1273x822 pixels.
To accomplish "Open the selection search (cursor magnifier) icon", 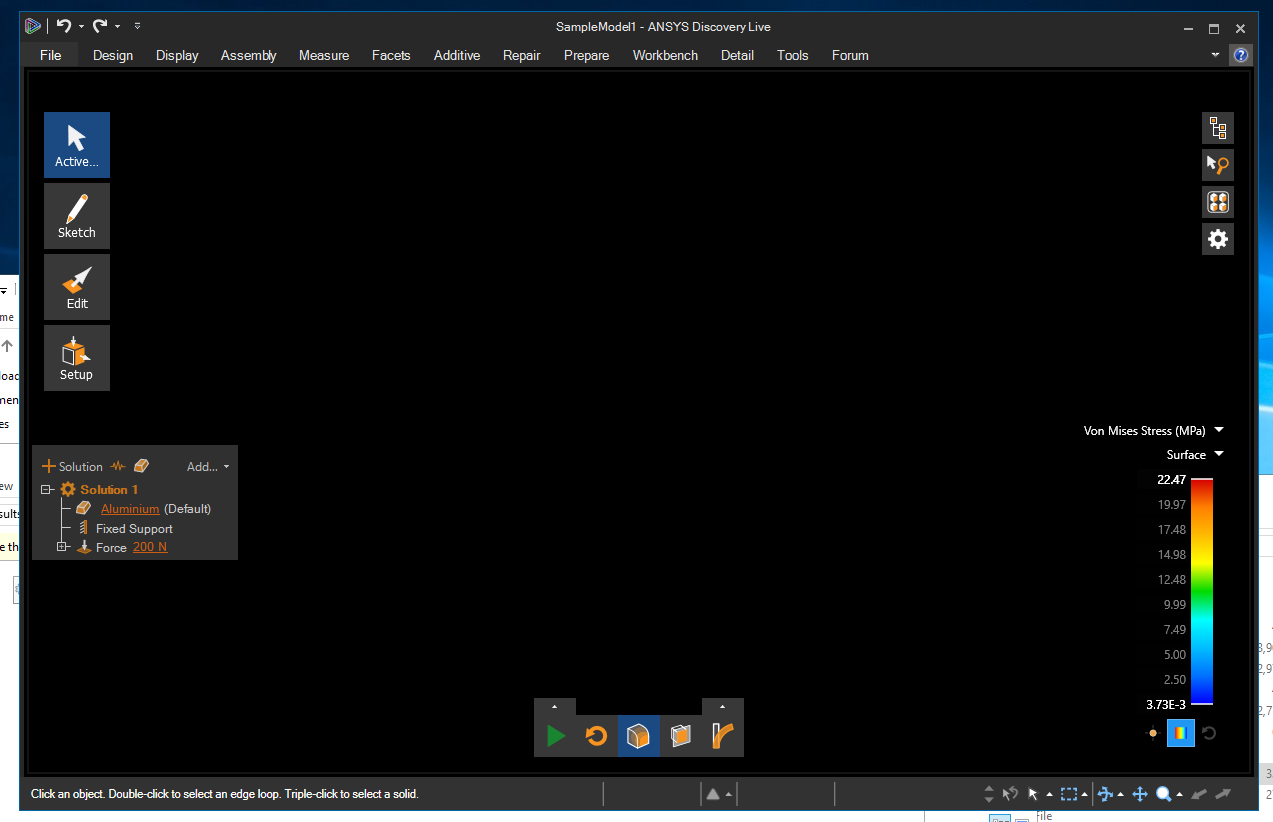I will [x=1217, y=165].
